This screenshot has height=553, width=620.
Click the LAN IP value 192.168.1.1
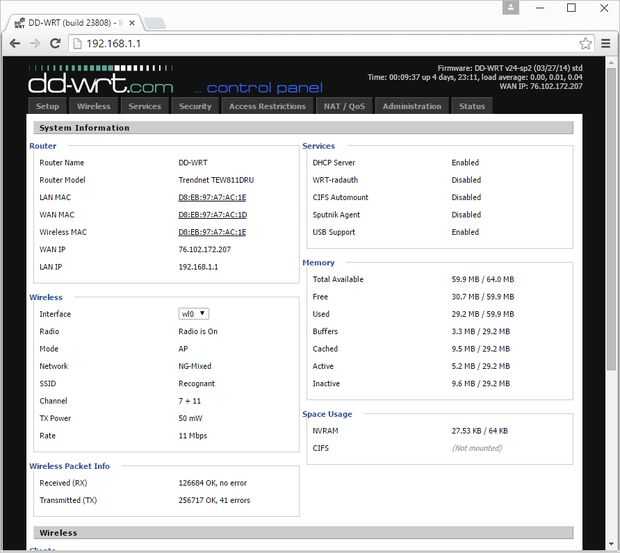[x=198, y=267]
